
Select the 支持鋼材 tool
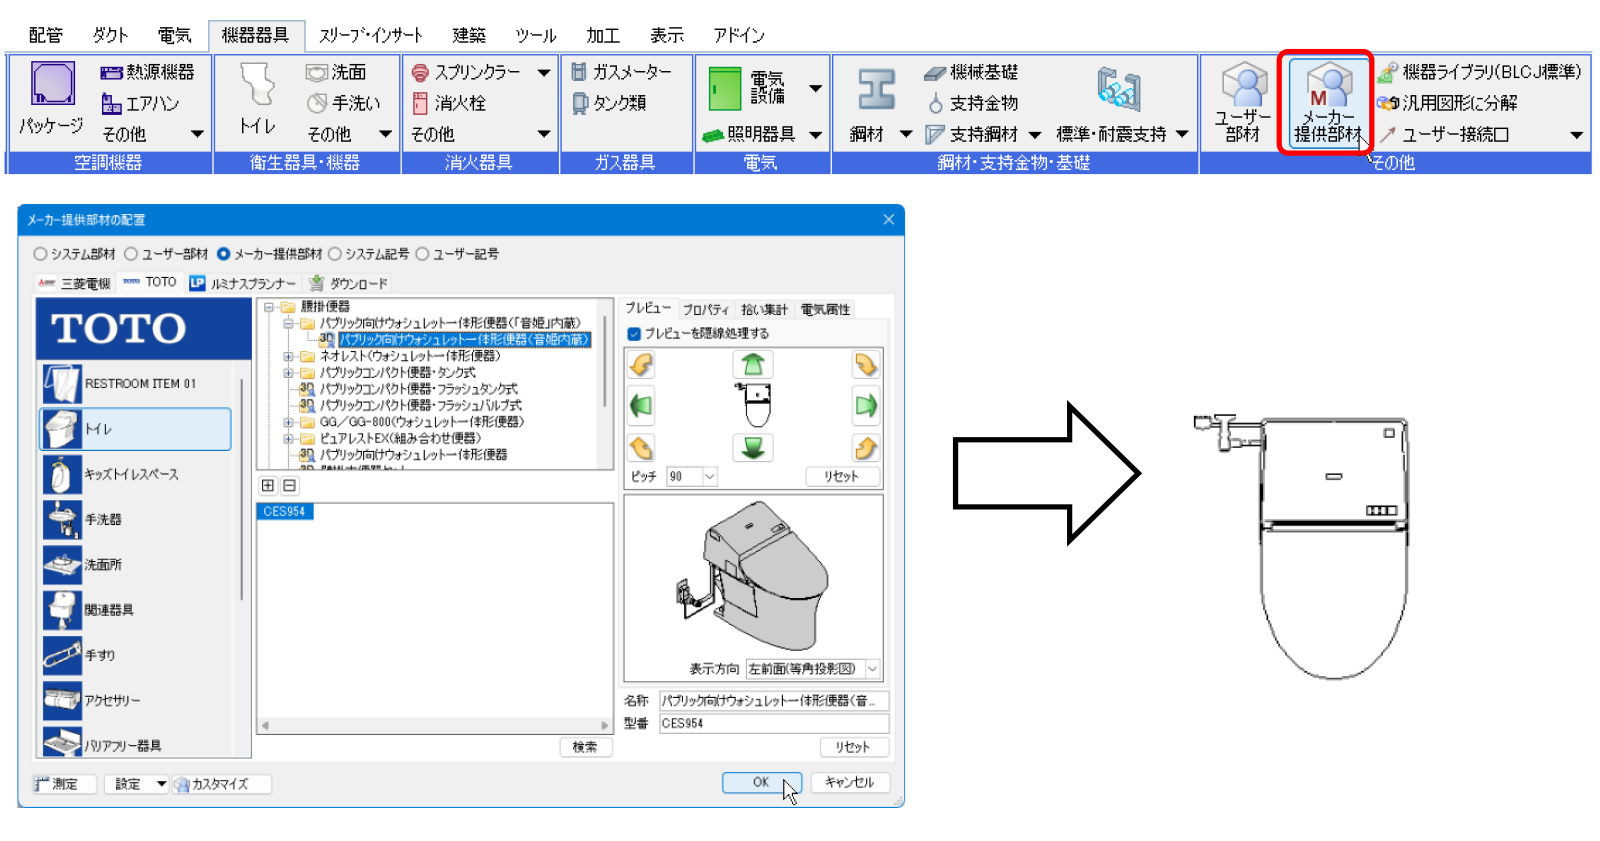[x=972, y=134]
